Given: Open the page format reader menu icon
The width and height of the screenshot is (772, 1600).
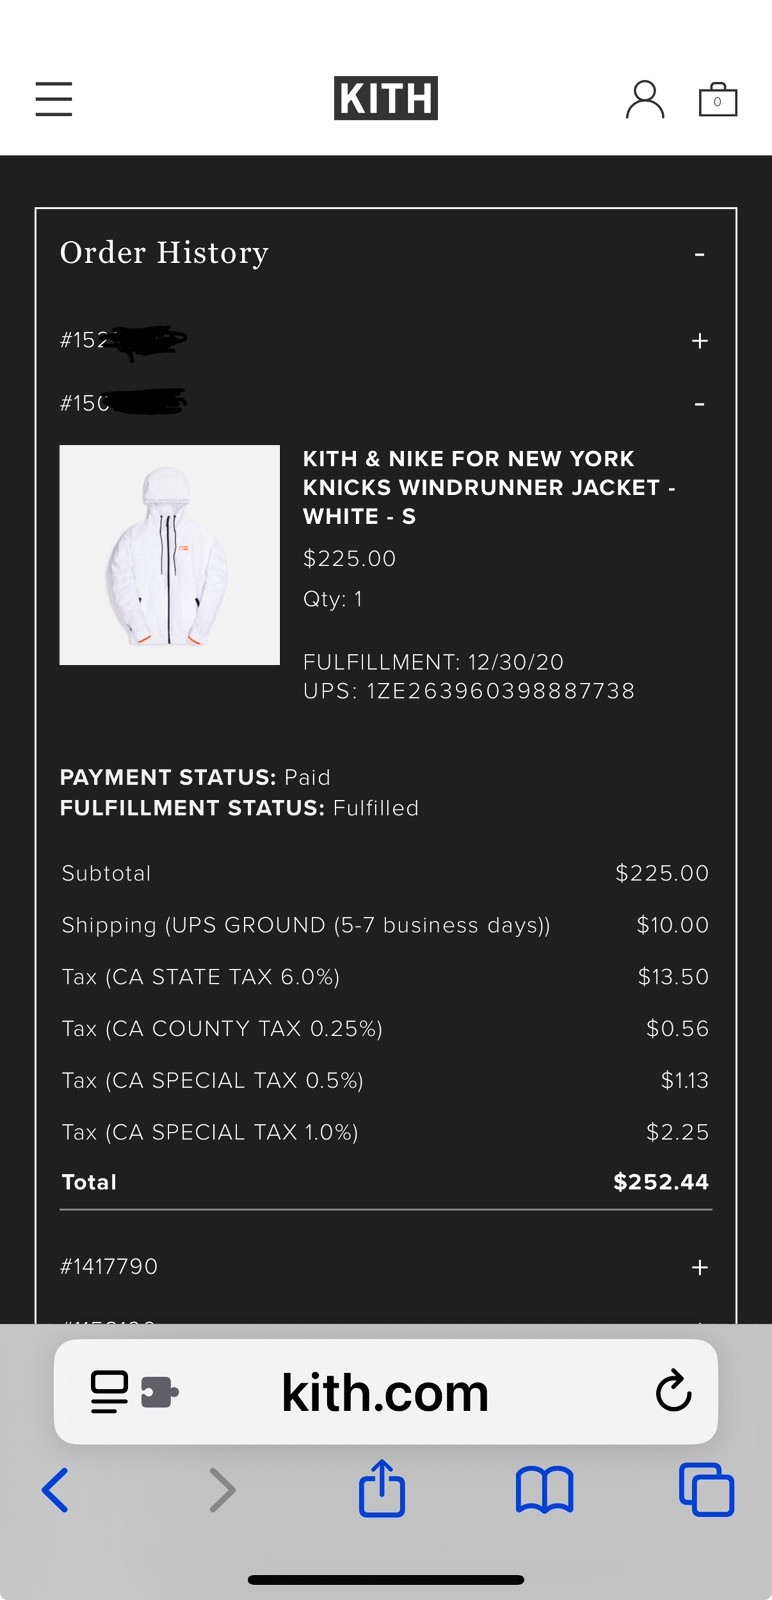Looking at the screenshot, I should (134, 1392).
